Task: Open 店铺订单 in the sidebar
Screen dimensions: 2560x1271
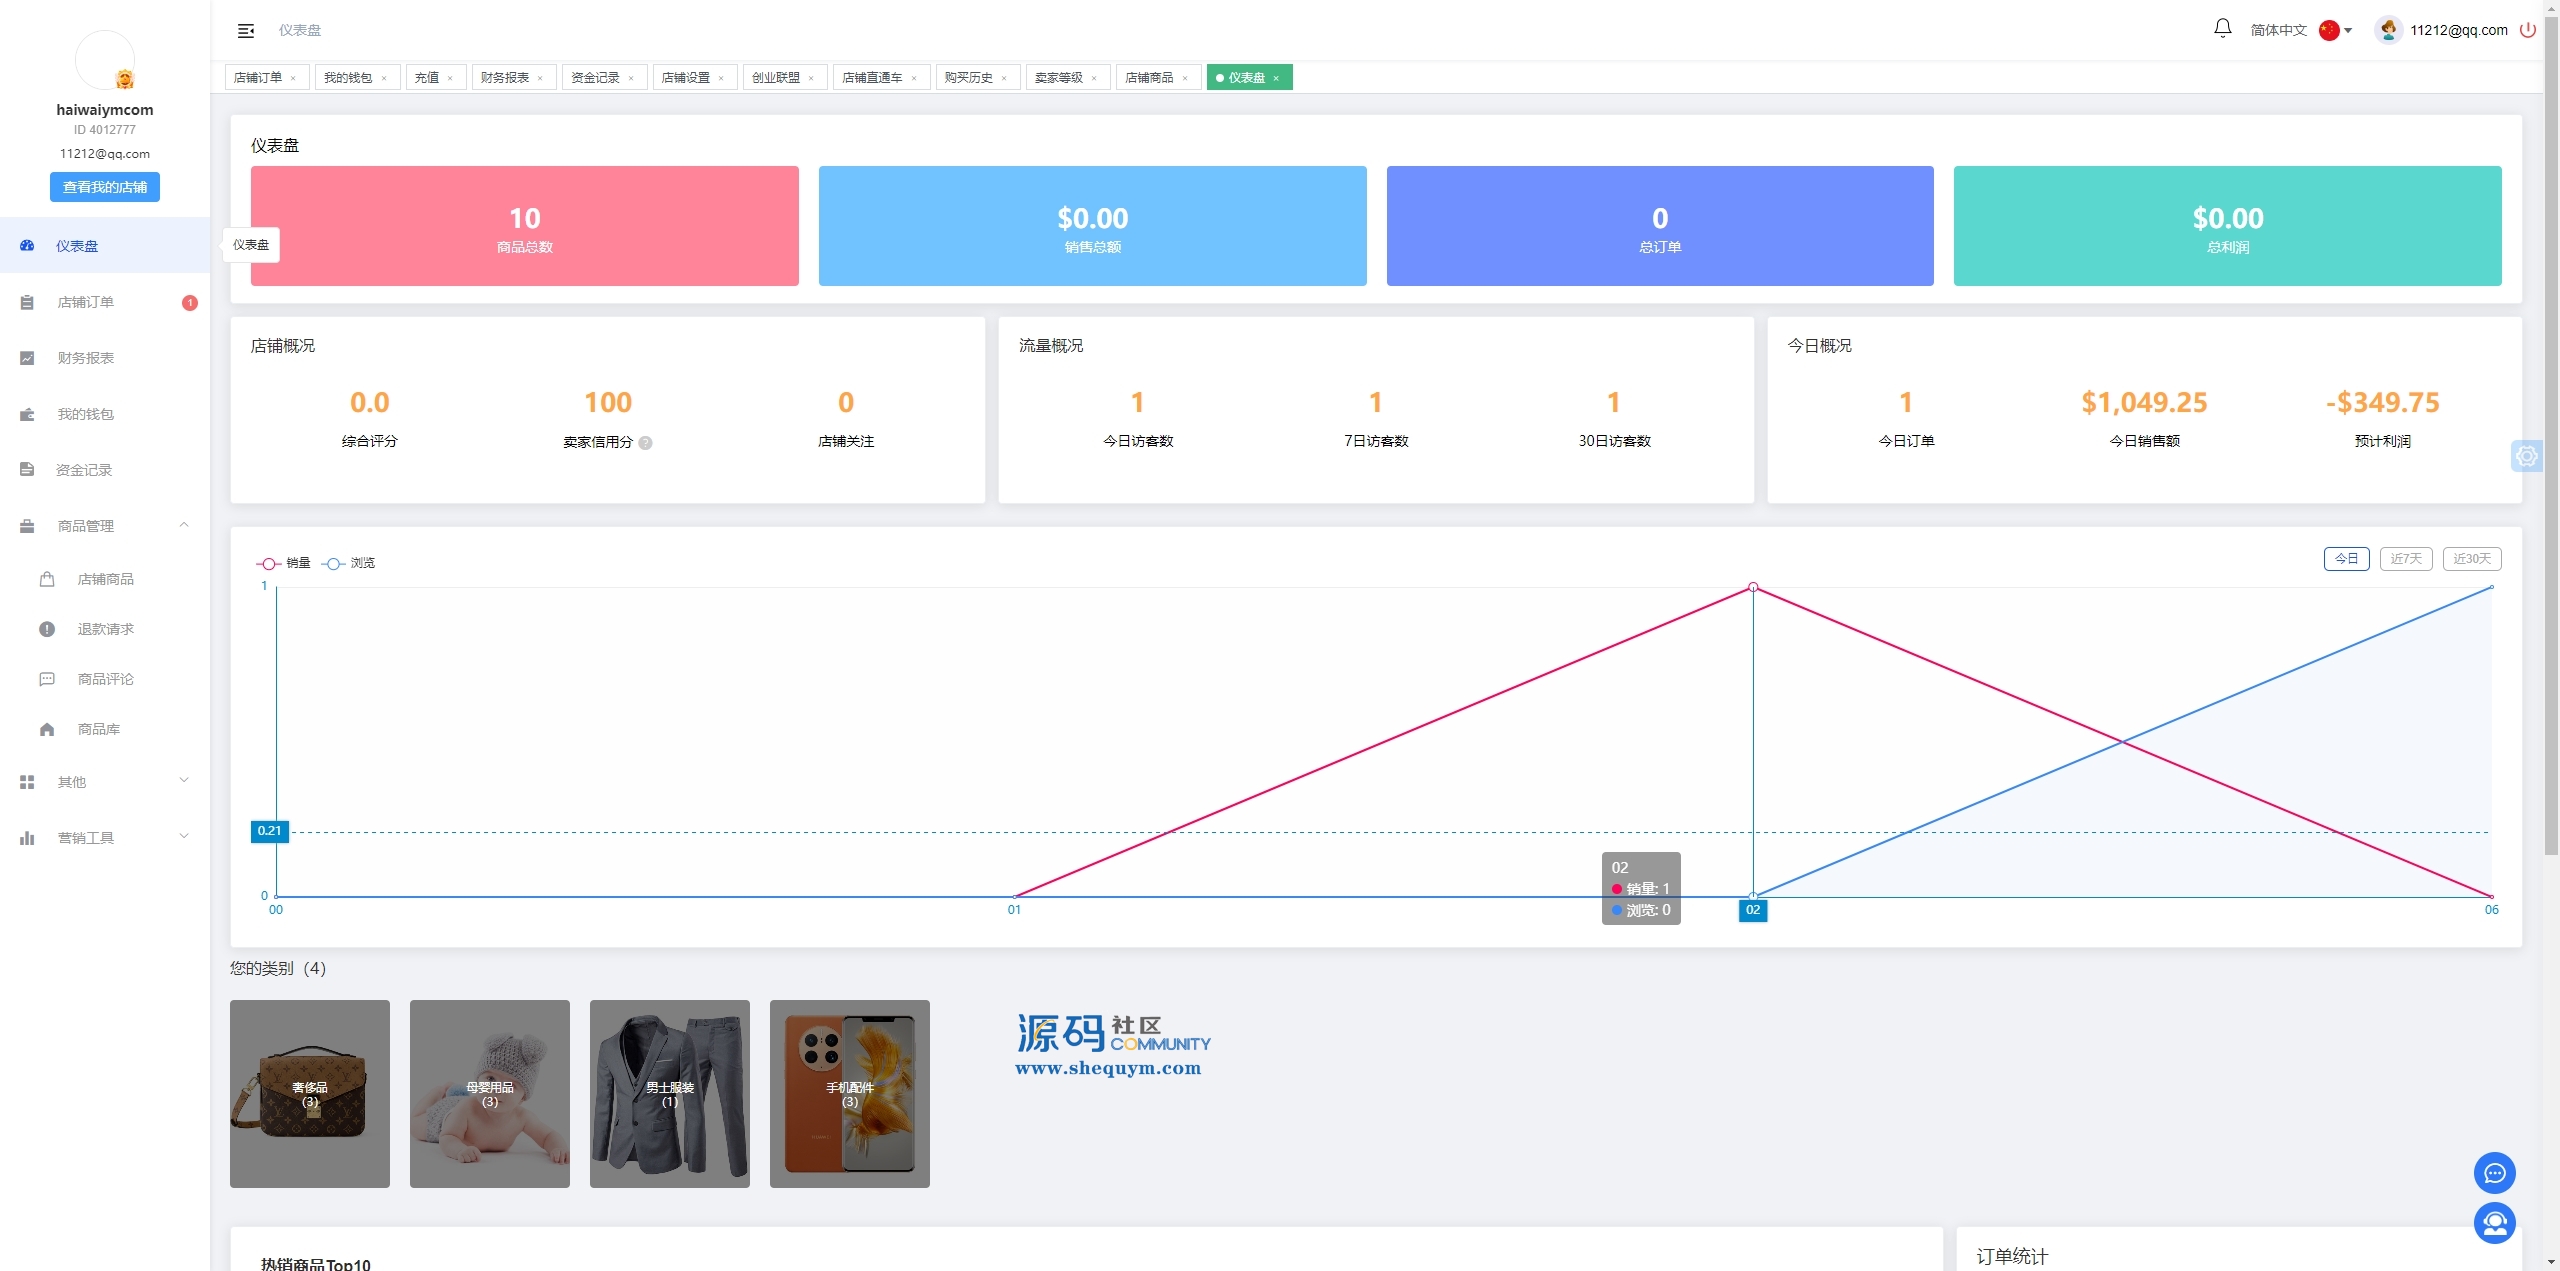Action: tap(105, 302)
